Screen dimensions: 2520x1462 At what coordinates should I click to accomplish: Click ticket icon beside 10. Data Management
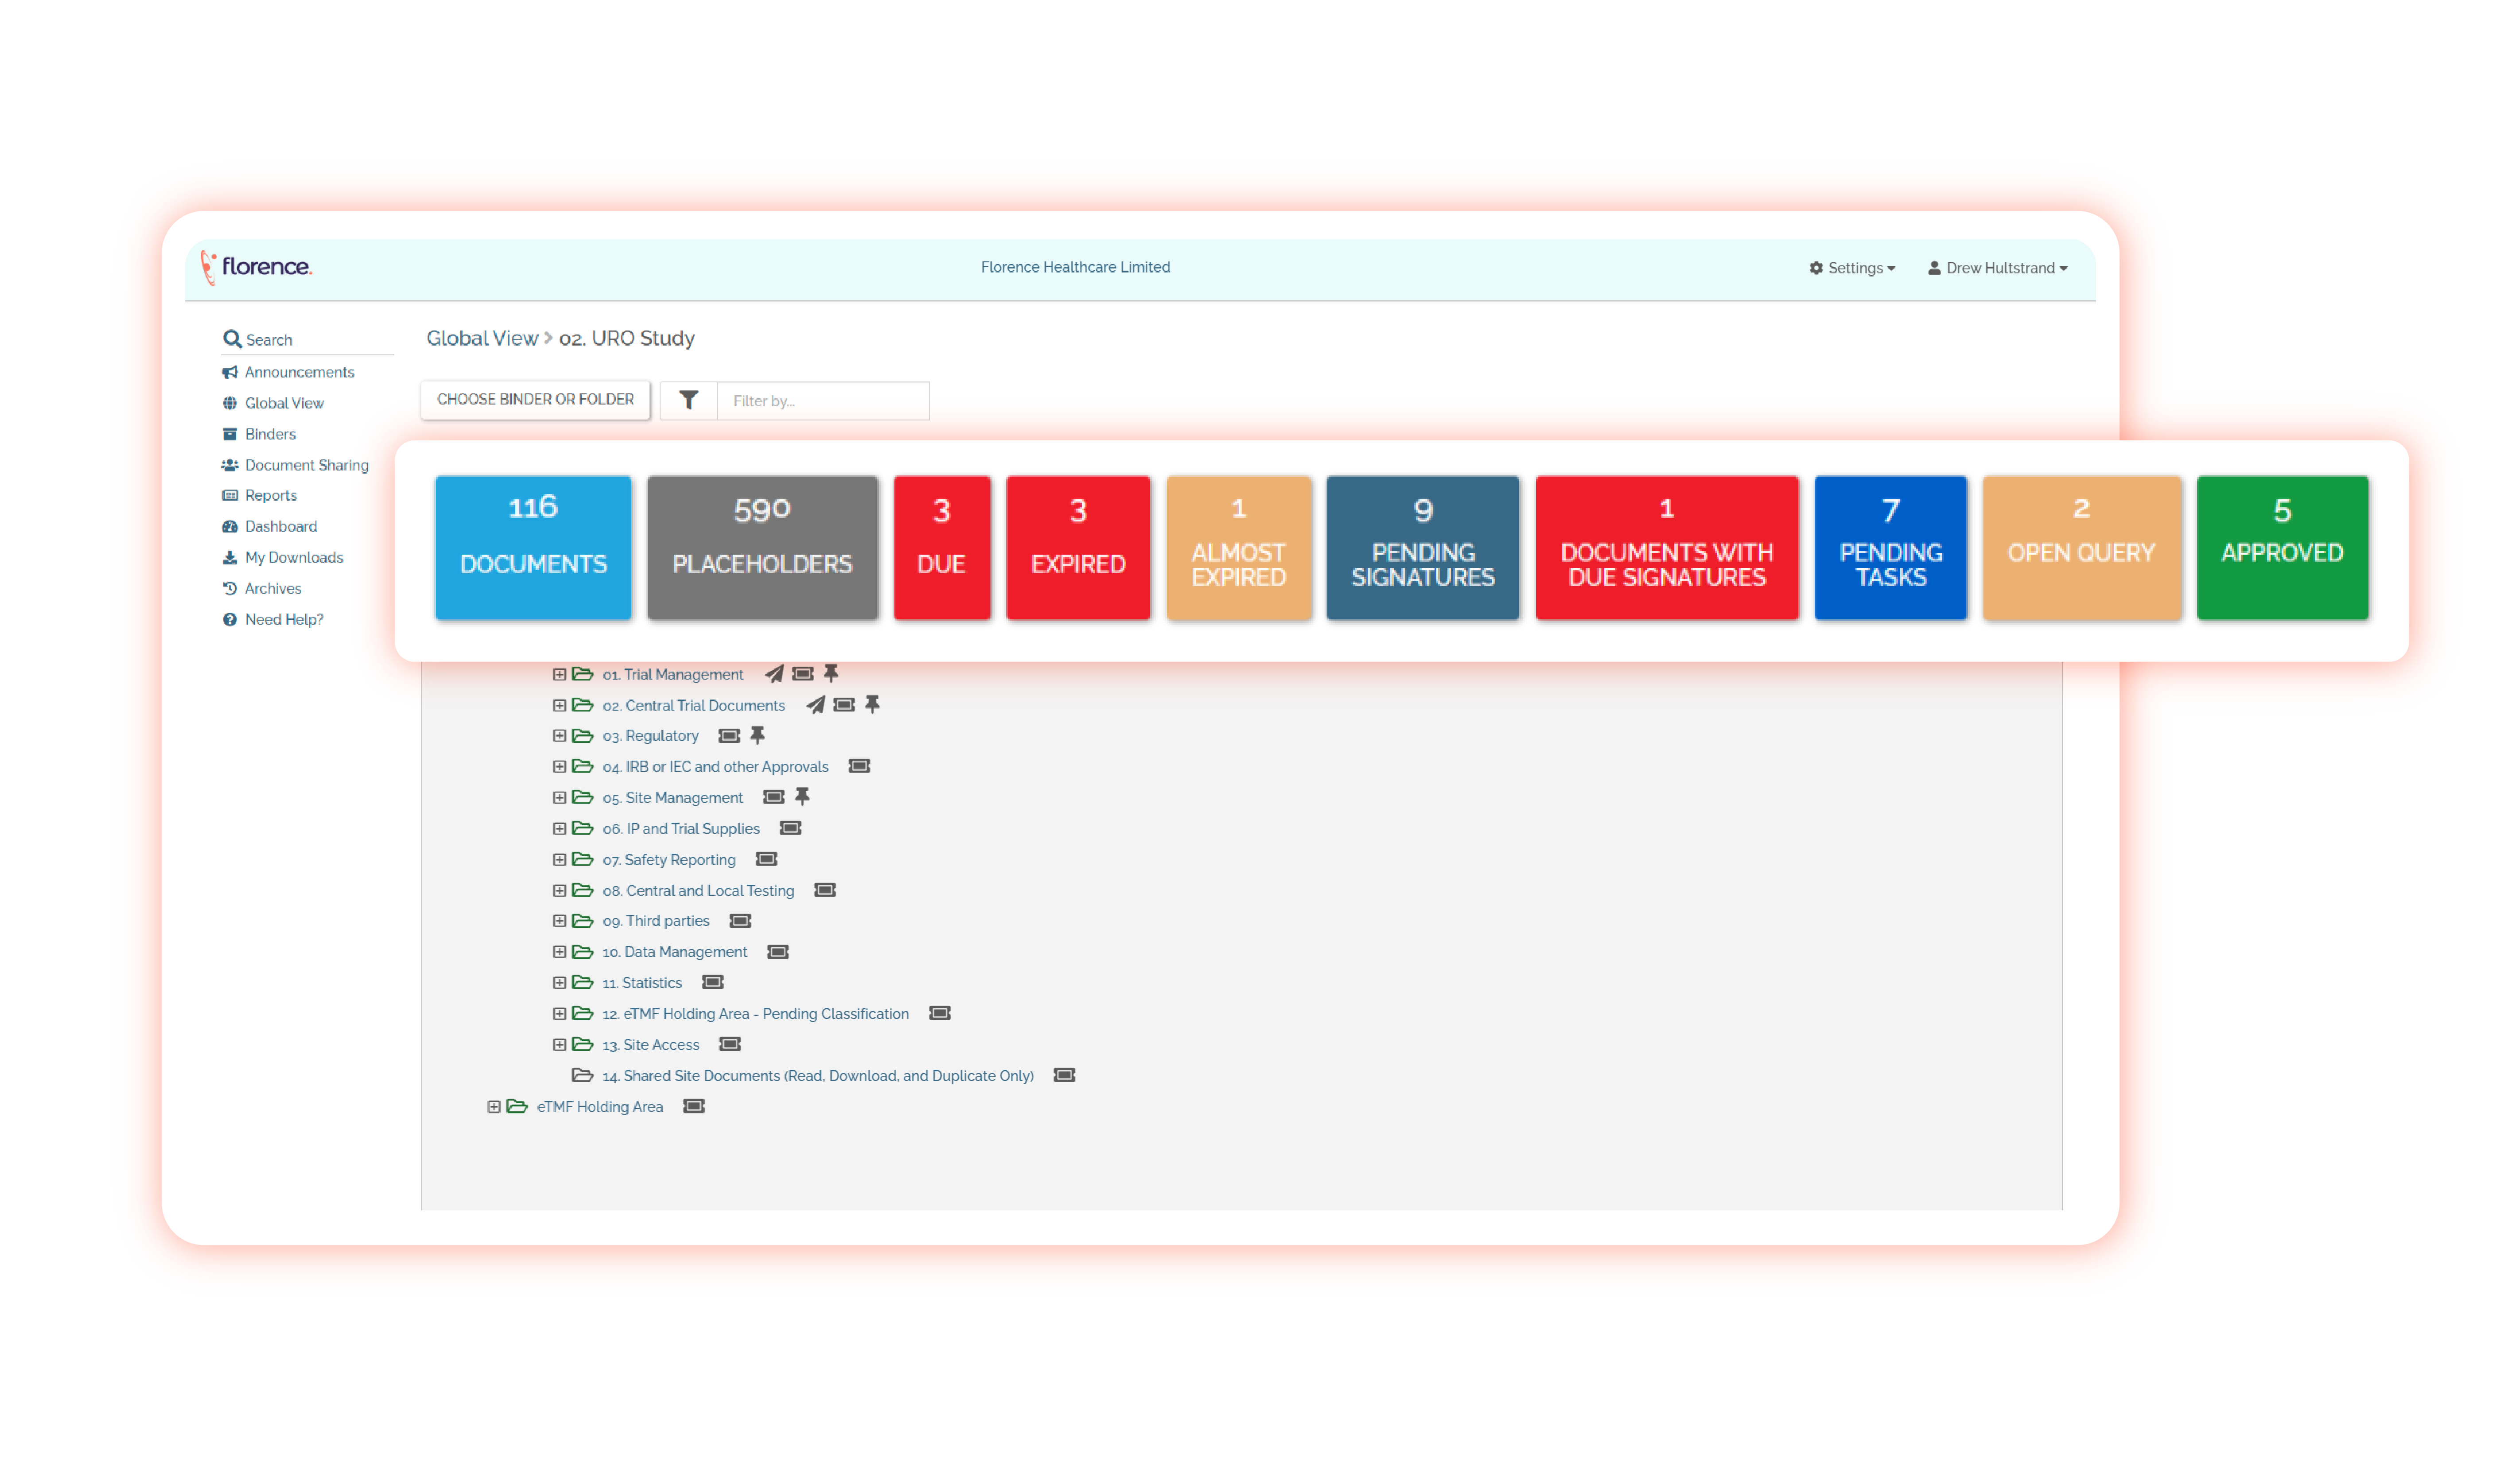tap(778, 952)
